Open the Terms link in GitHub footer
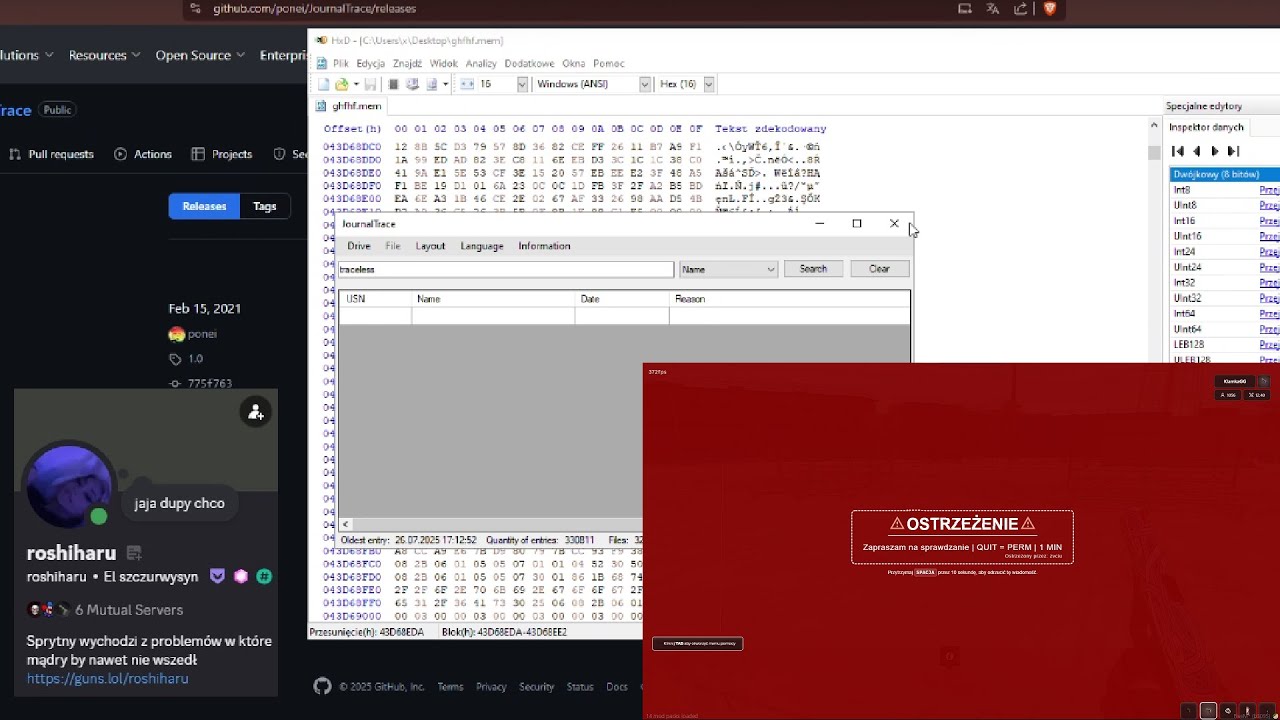1280x720 pixels. click(x=450, y=687)
